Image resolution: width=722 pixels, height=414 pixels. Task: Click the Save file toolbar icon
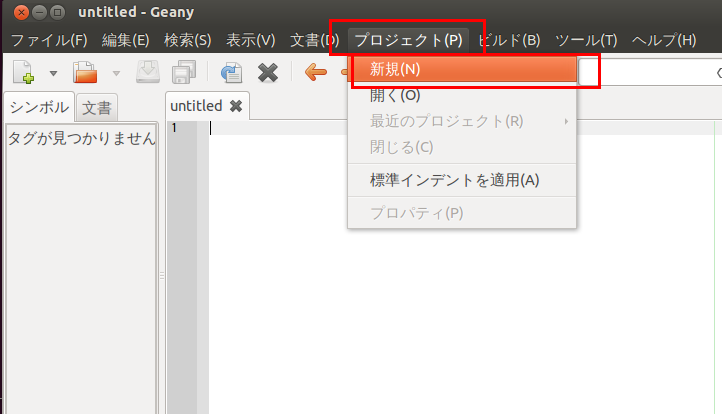point(148,72)
